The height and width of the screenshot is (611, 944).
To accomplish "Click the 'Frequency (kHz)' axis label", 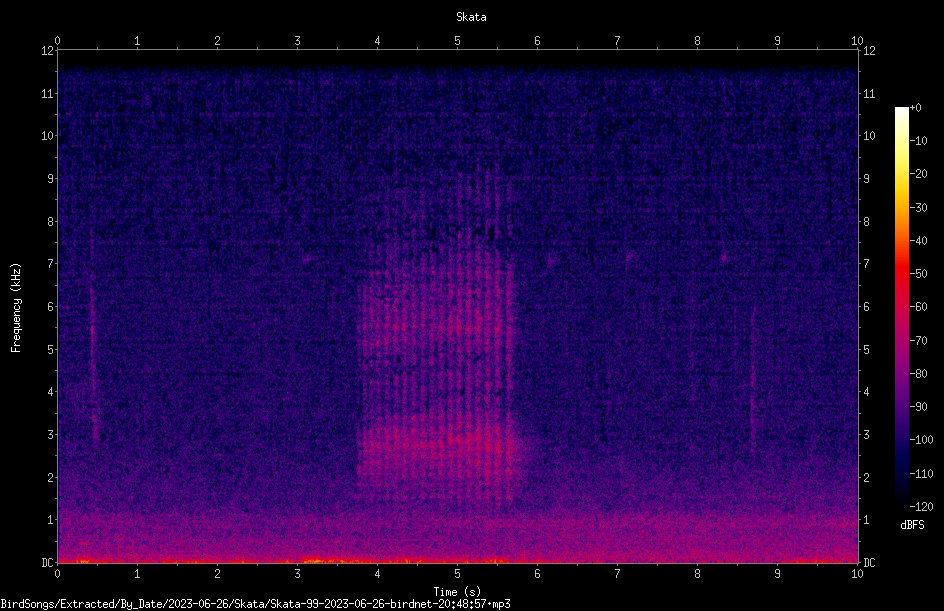I will (16, 308).
